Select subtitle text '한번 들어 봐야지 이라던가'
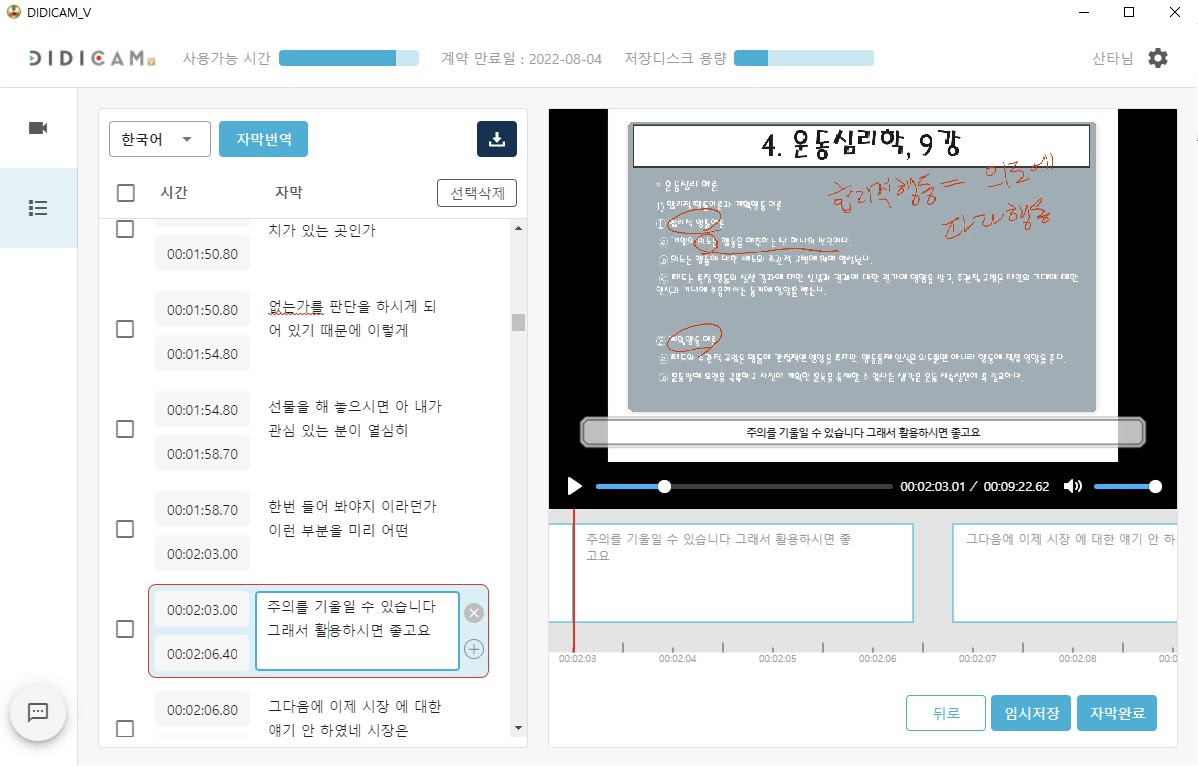This screenshot has width=1198, height=766. tap(352, 506)
